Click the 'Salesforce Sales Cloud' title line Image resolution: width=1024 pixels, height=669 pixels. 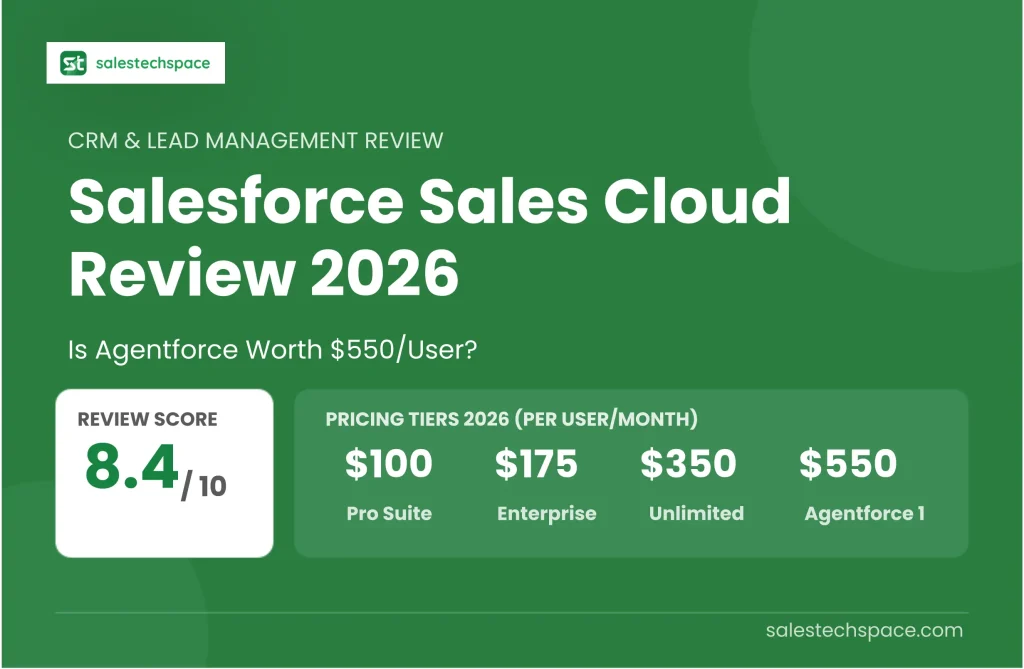430,200
